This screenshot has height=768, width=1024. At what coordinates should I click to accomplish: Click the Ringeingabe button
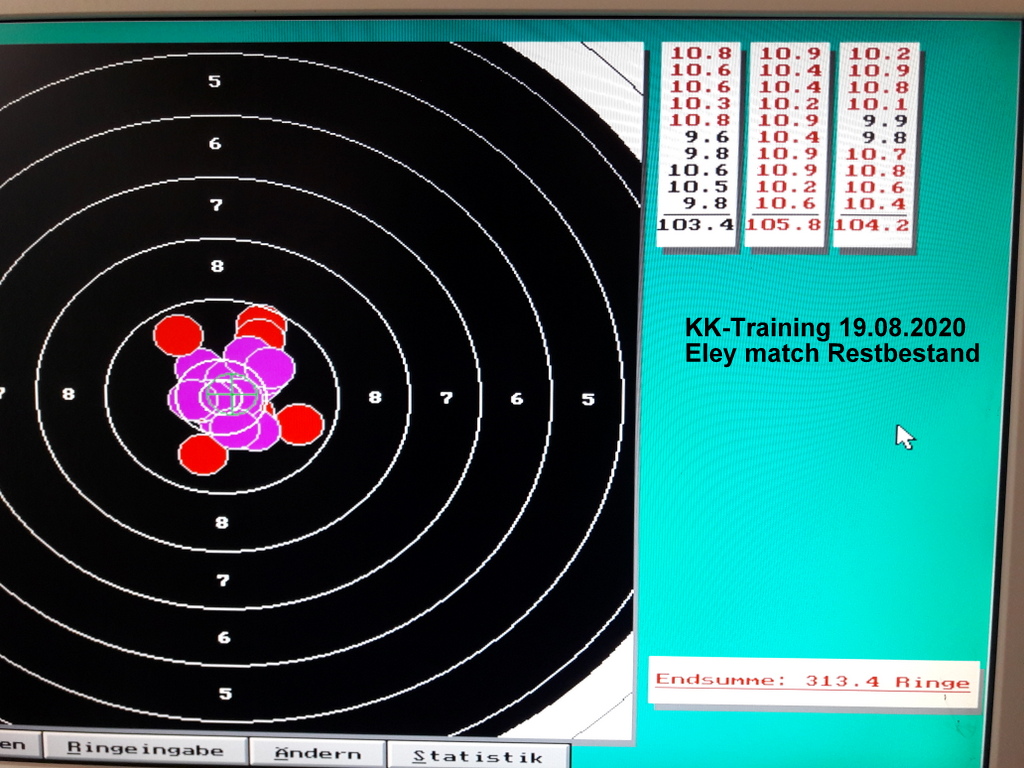tap(145, 752)
